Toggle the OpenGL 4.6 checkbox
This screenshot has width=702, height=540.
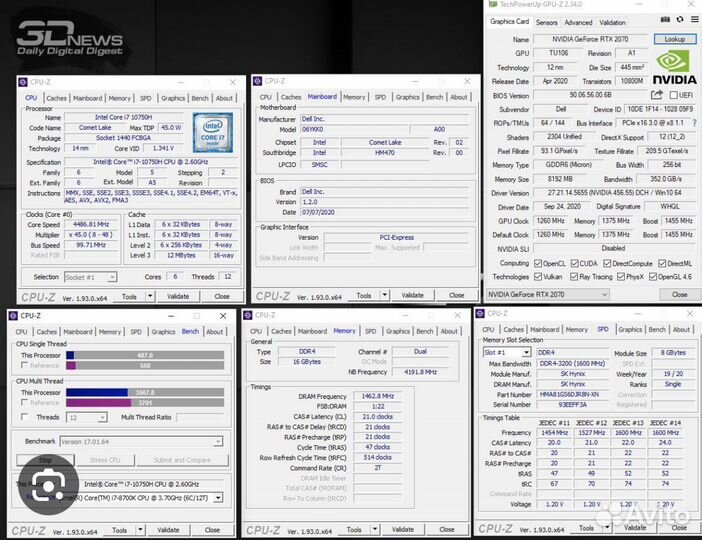pos(653,277)
